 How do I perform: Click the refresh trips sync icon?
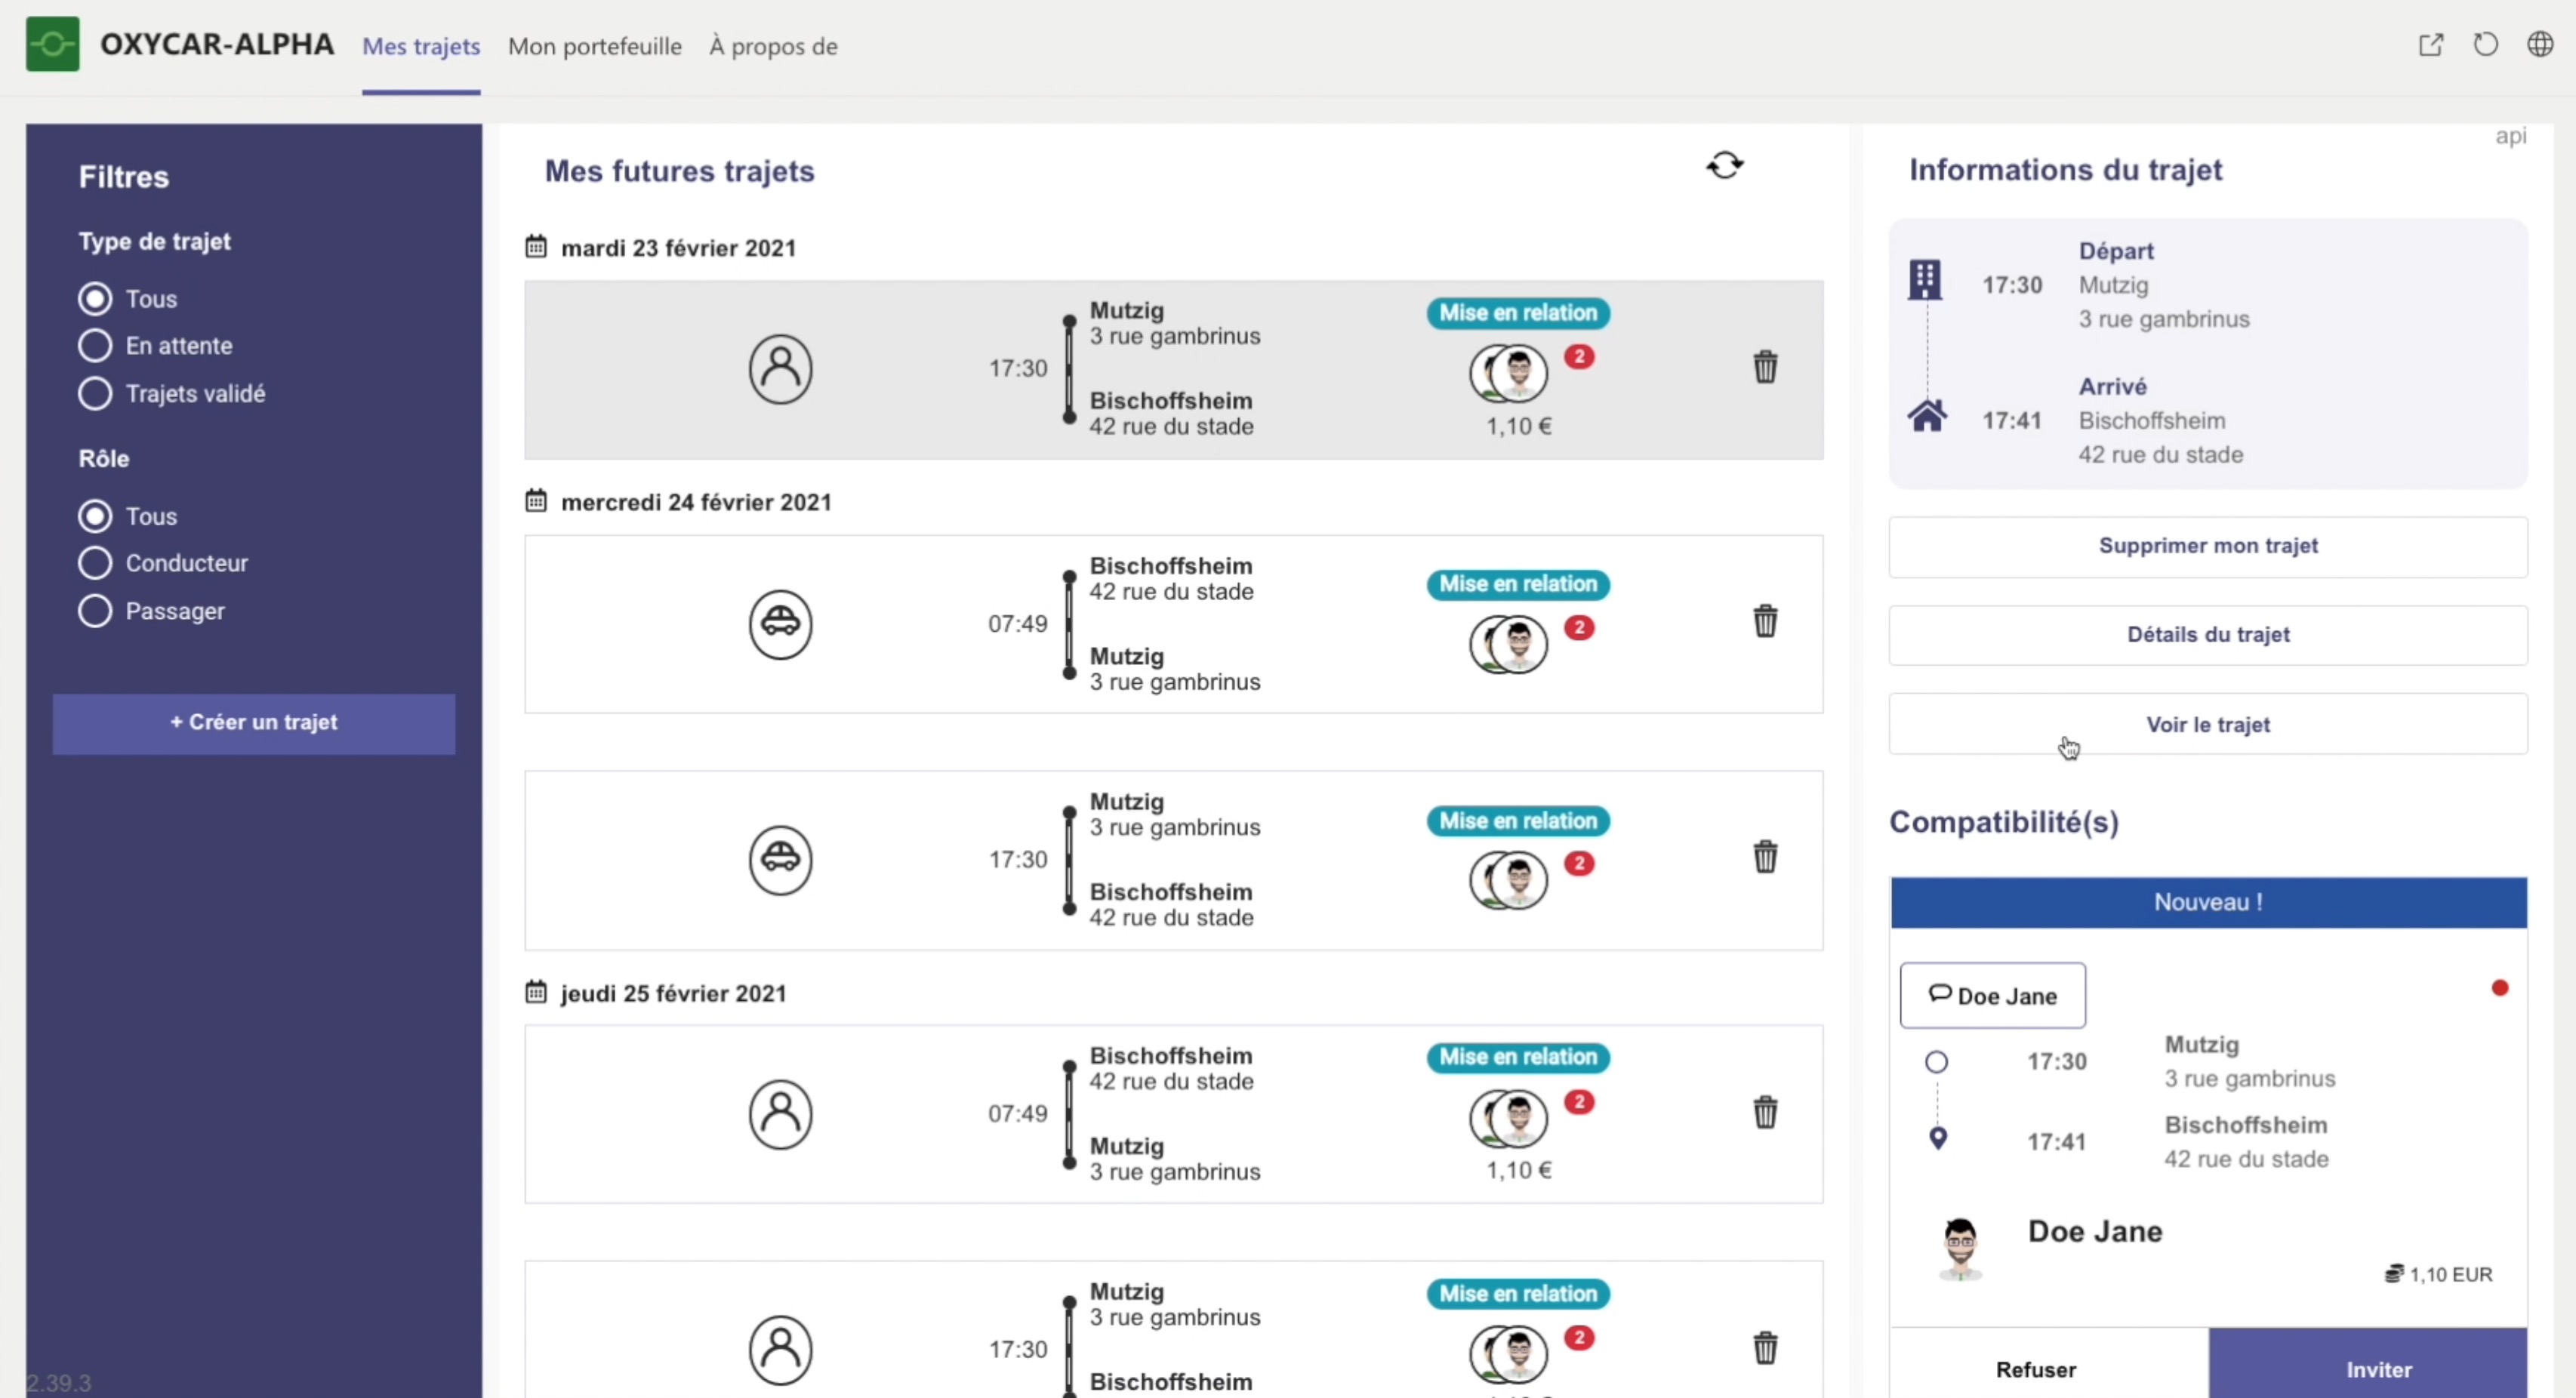coord(1724,165)
